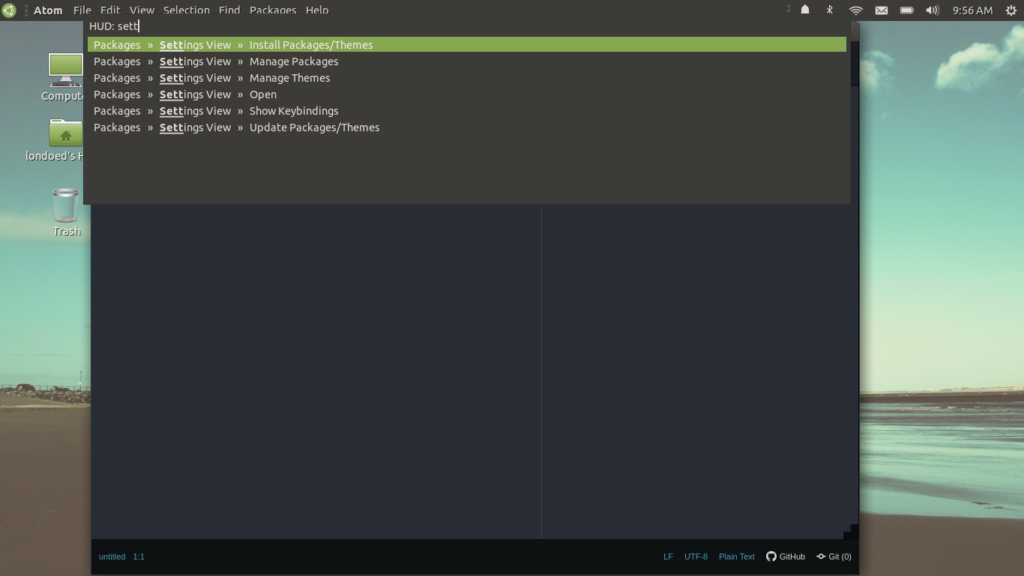Open the Packages menu
This screenshot has height=576, width=1024.
tap(273, 10)
